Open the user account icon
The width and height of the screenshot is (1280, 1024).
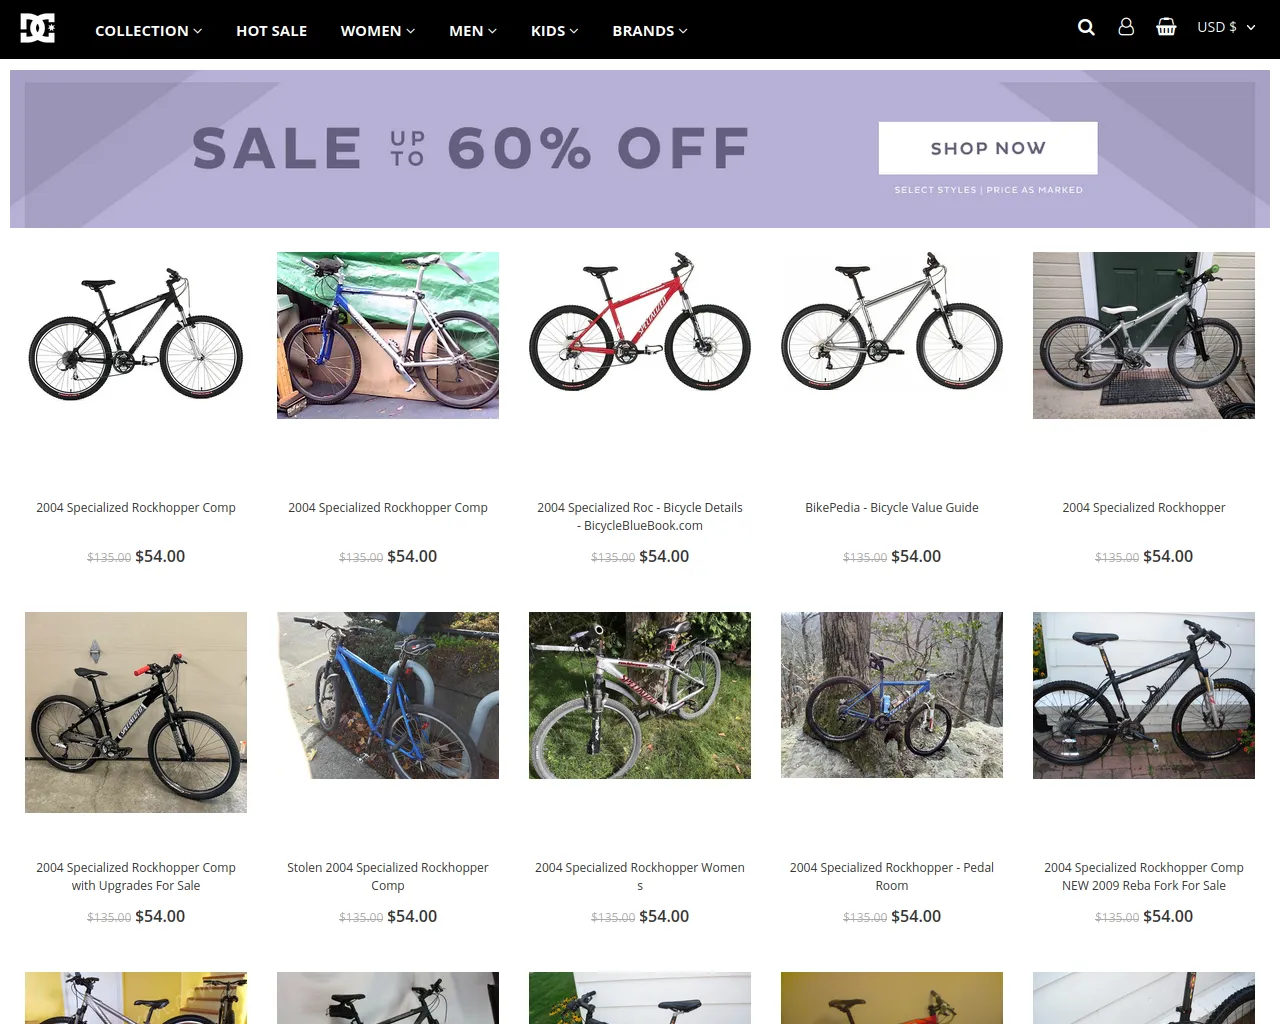point(1126,27)
